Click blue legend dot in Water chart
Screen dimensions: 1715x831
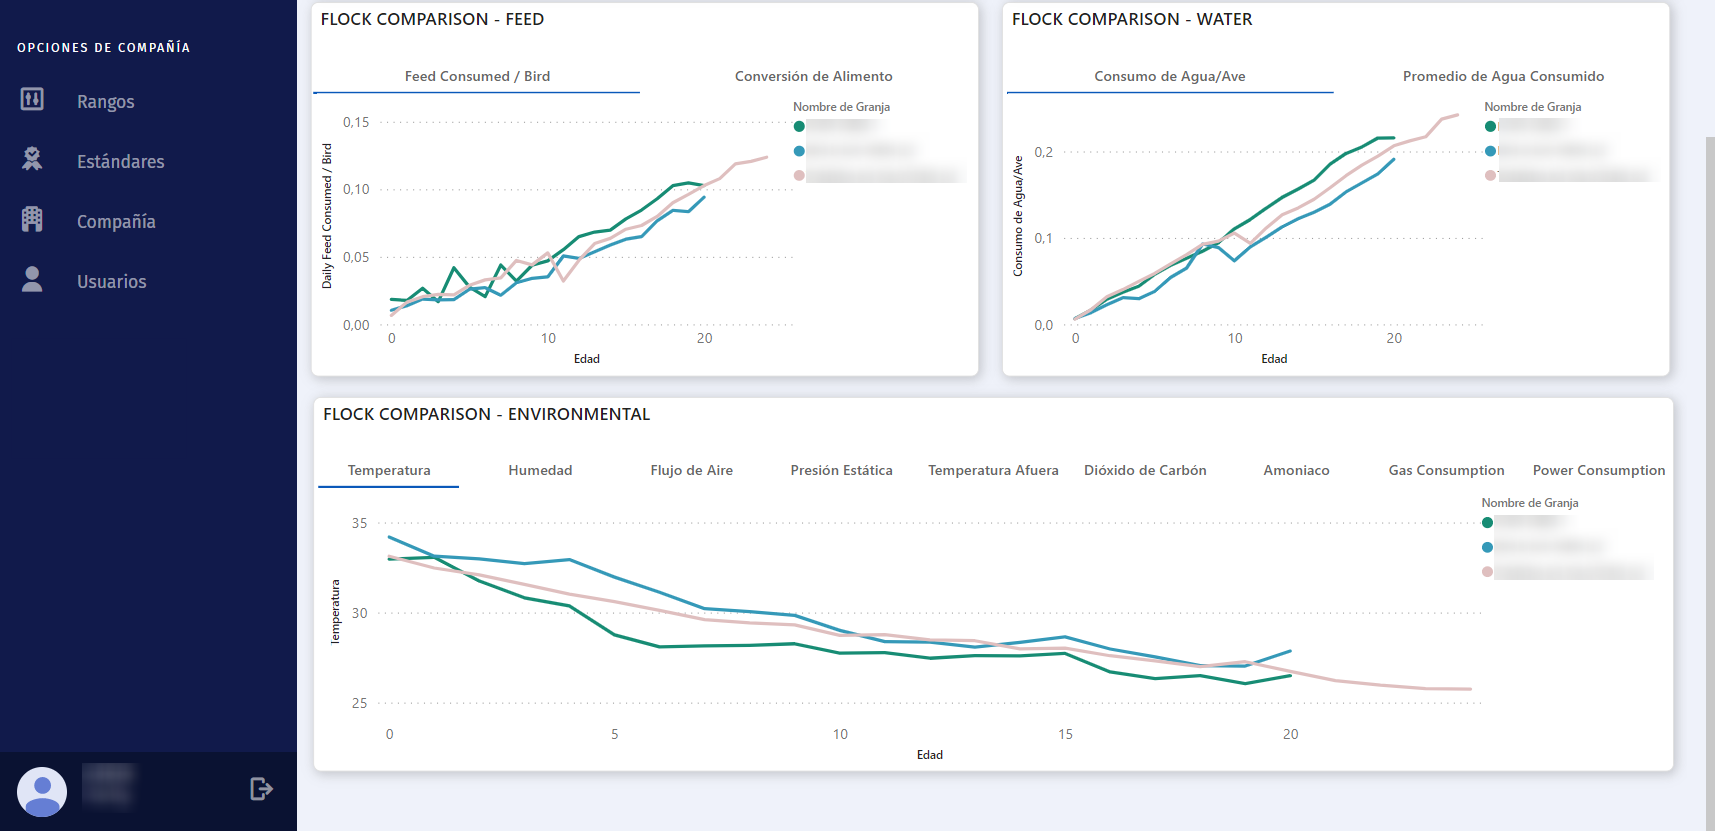[x=1490, y=151]
